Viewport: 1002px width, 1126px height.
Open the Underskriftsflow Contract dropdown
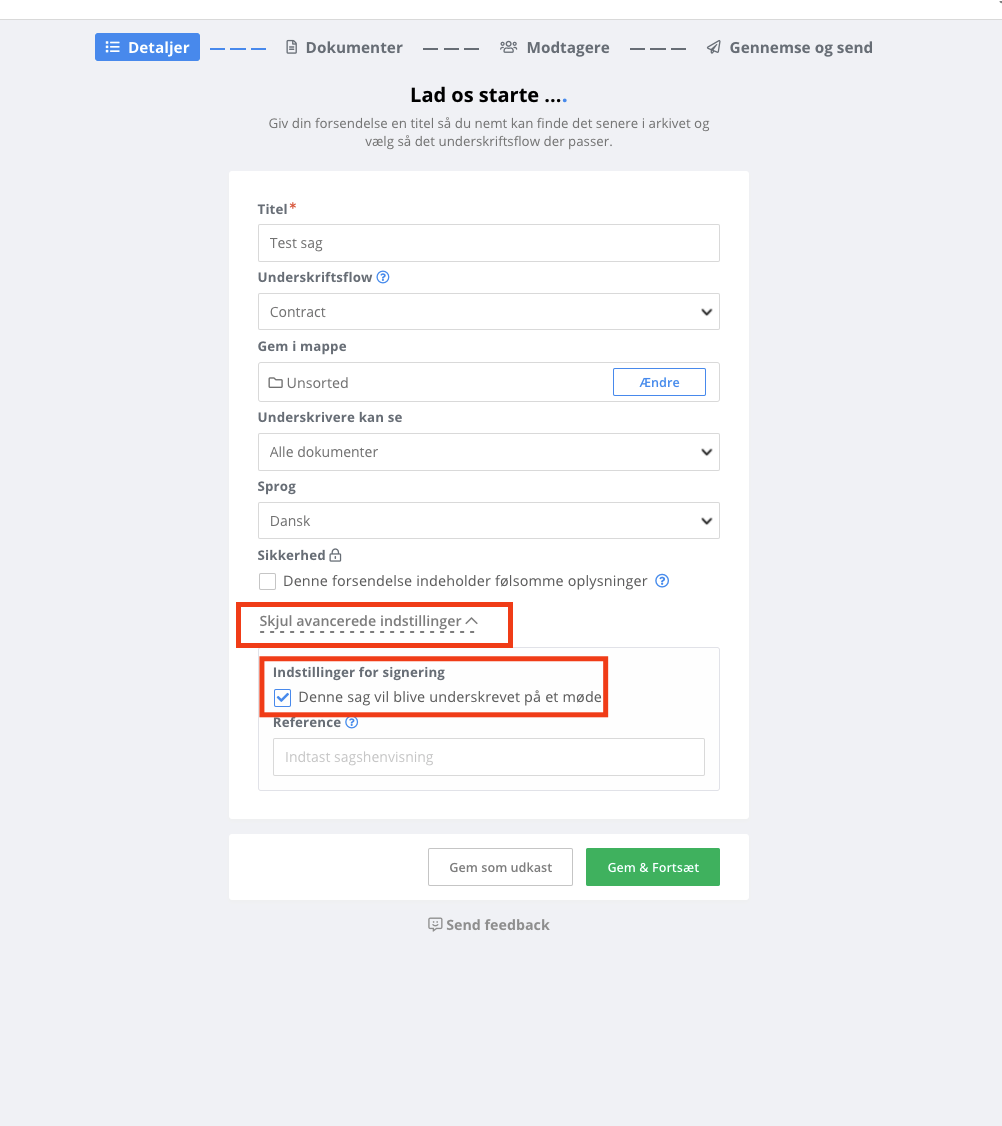click(488, 312)
